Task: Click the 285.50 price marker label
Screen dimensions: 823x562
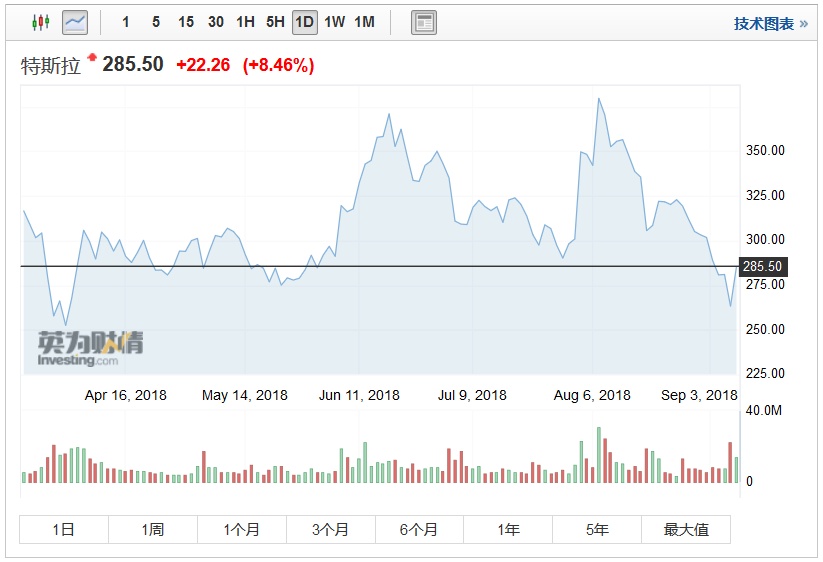Action: click(764, 267)
